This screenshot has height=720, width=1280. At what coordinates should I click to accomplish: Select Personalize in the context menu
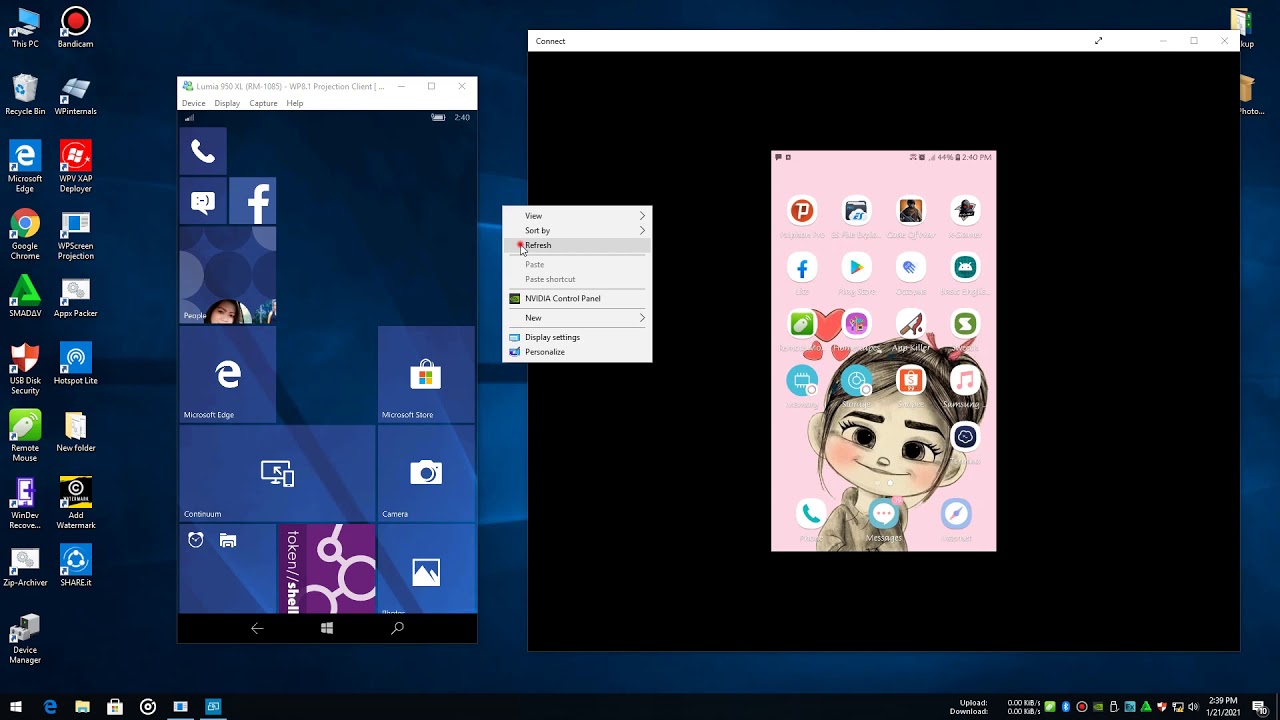coord(577,352)
